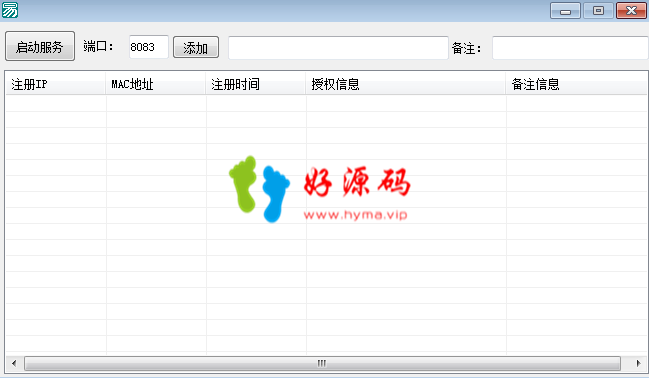Click the wide text field beside 添加
This screenshot has height=378, width=649.
(x=338, y=48)
